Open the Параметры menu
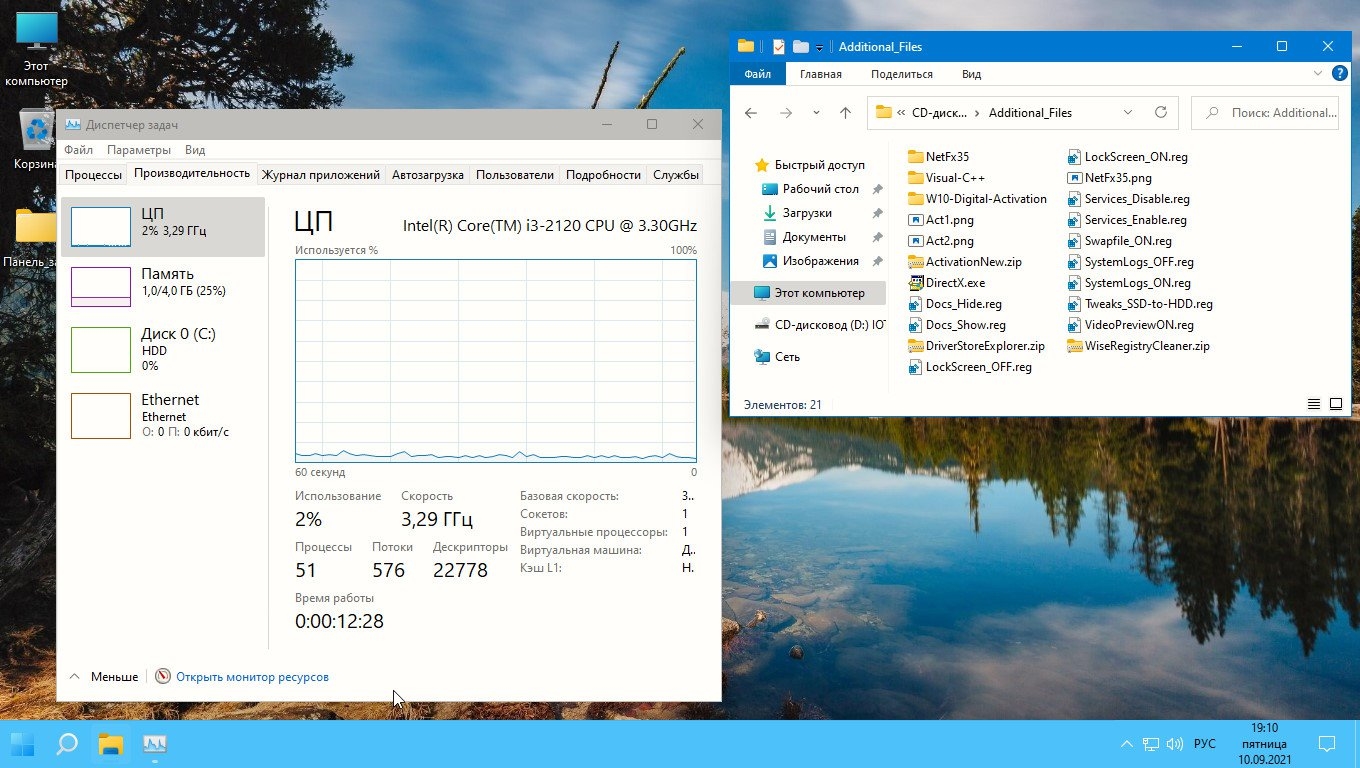The width and height of the screenshot is (1360, 768). click(139, 150)
